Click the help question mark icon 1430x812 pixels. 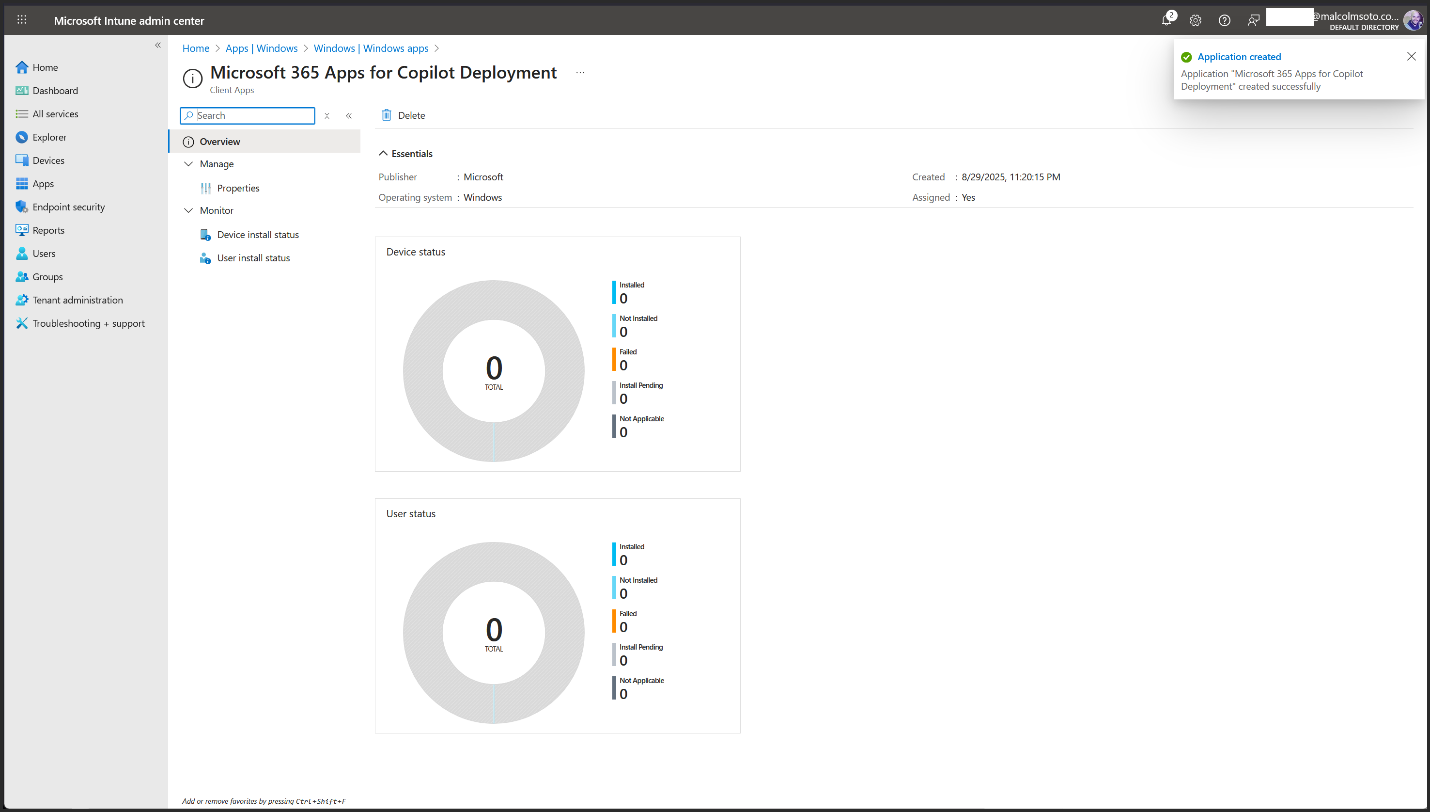click(1224, 20)
